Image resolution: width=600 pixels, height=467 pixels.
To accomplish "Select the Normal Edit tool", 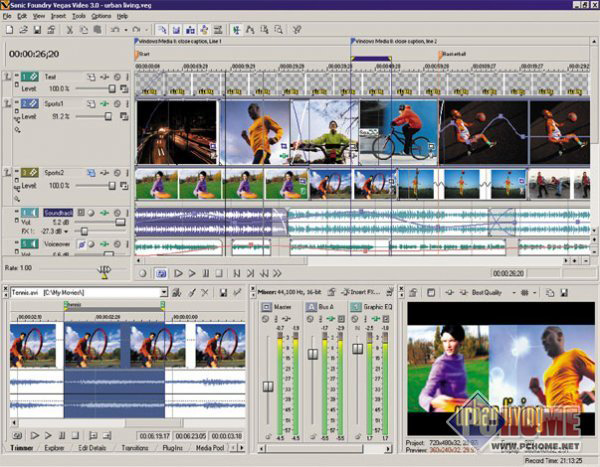I will 236,30.
